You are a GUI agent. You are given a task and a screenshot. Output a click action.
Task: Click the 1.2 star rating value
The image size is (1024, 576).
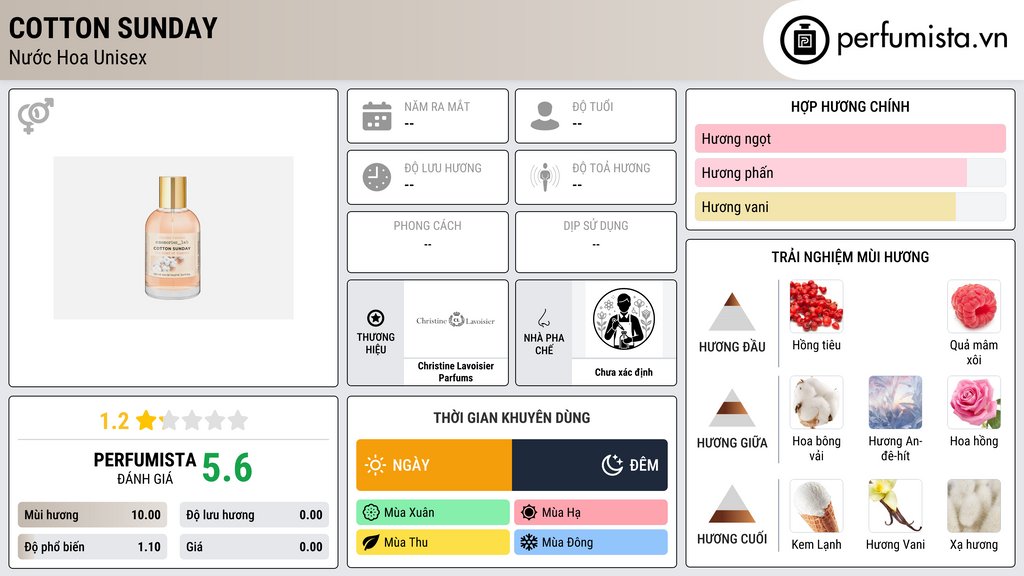pyautogui.click(x=114, y=421)
